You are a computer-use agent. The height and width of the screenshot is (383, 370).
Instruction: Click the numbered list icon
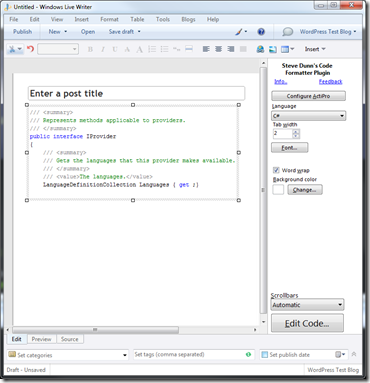coord(152,49)
